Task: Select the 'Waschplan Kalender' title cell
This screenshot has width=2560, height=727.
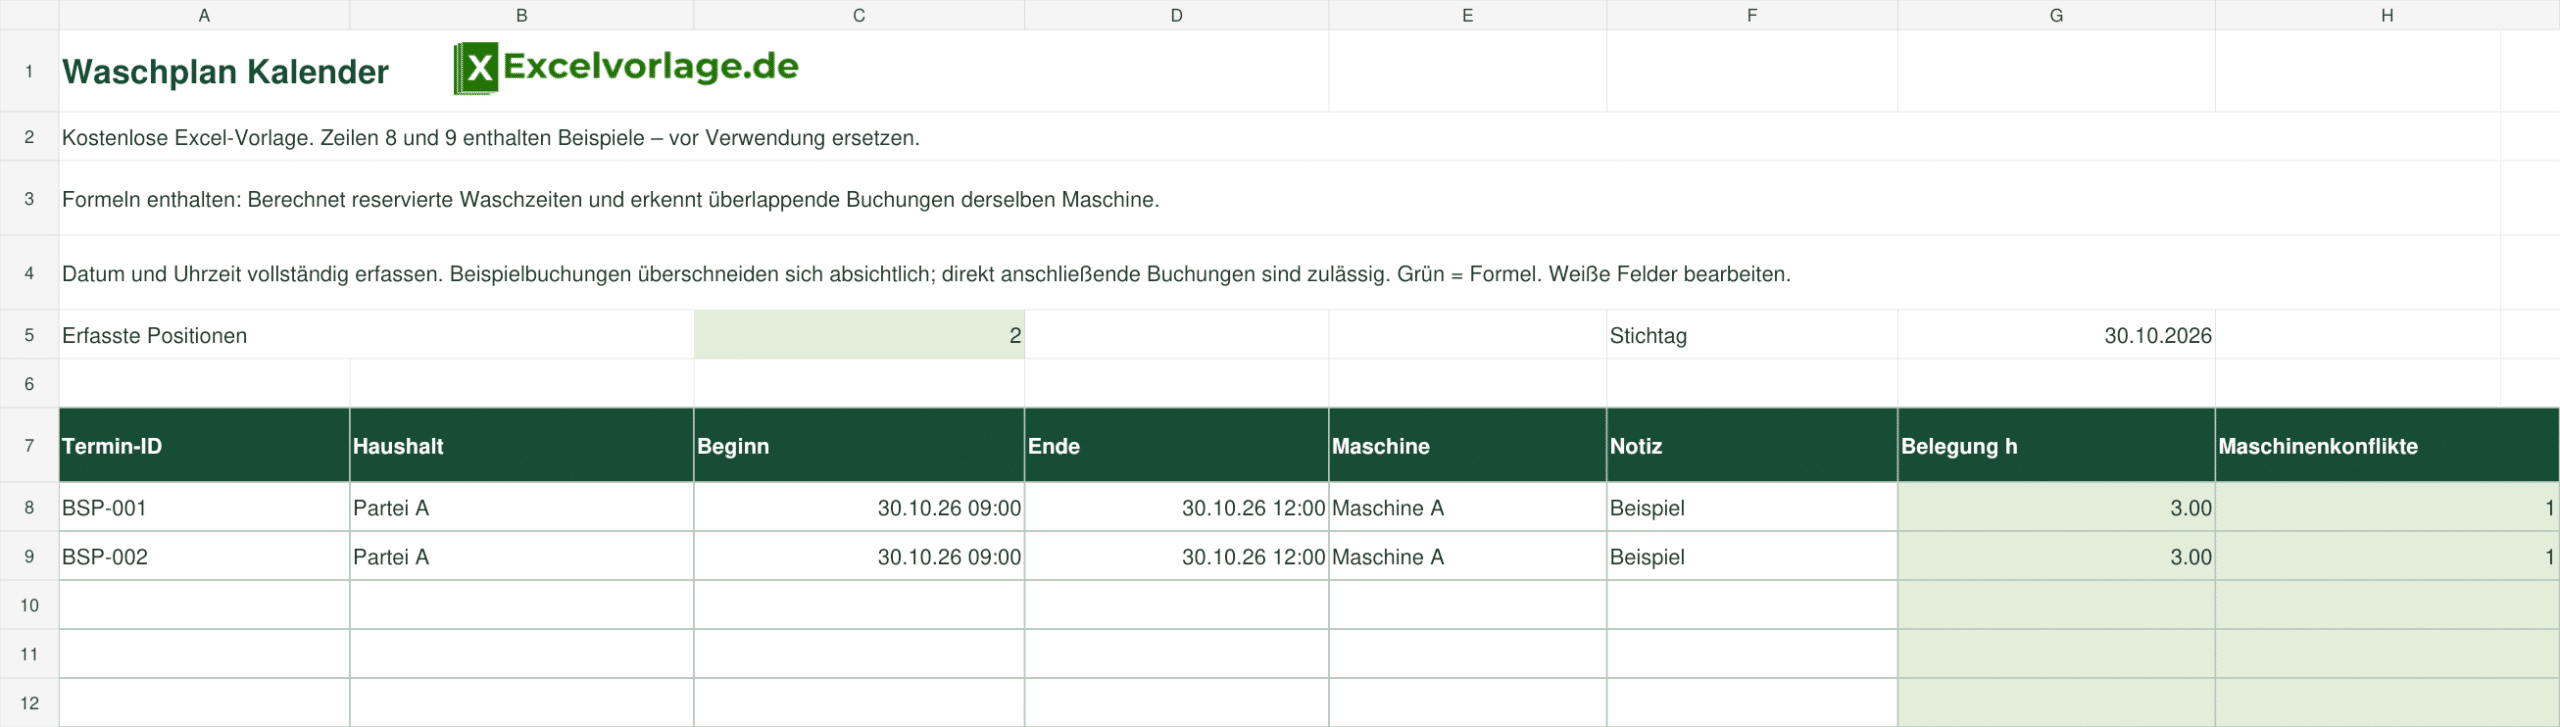Action: 225,72
